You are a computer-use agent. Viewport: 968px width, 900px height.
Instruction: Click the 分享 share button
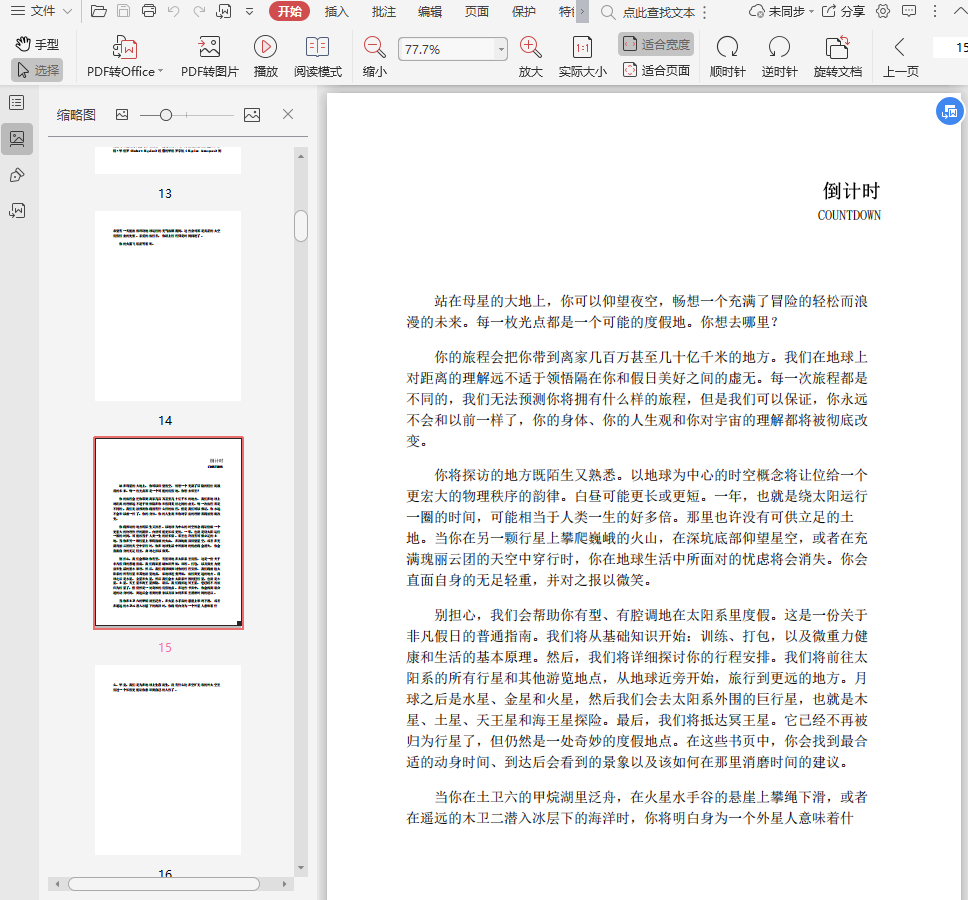click(843, 11)
